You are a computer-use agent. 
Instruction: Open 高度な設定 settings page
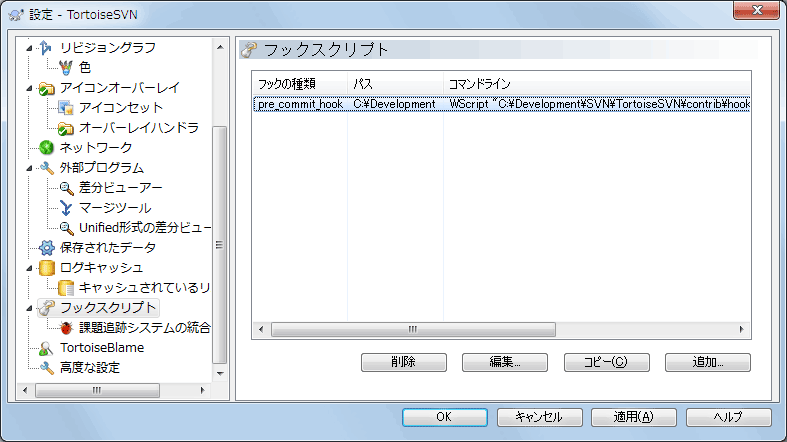[x=90, y=368]
